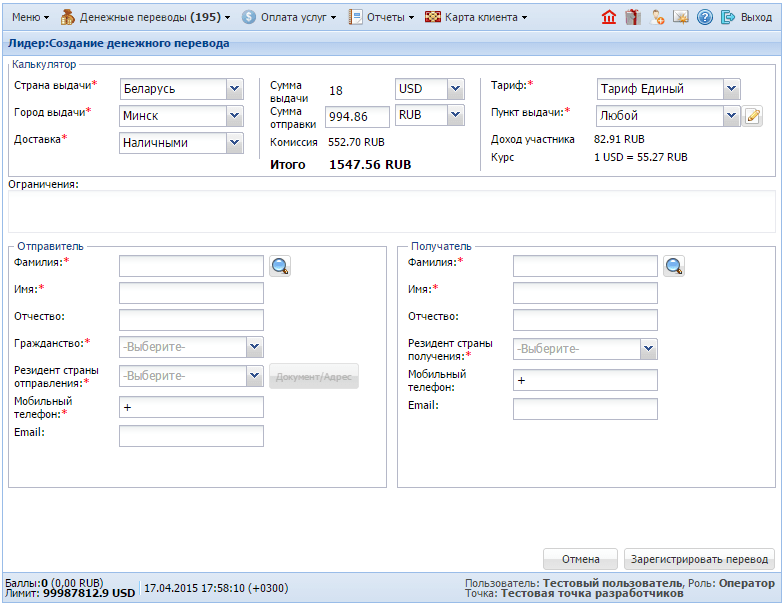The image size is (784, 604).
Task: Expand the Тариф dropdown
Action: click(x=731, y=89)
